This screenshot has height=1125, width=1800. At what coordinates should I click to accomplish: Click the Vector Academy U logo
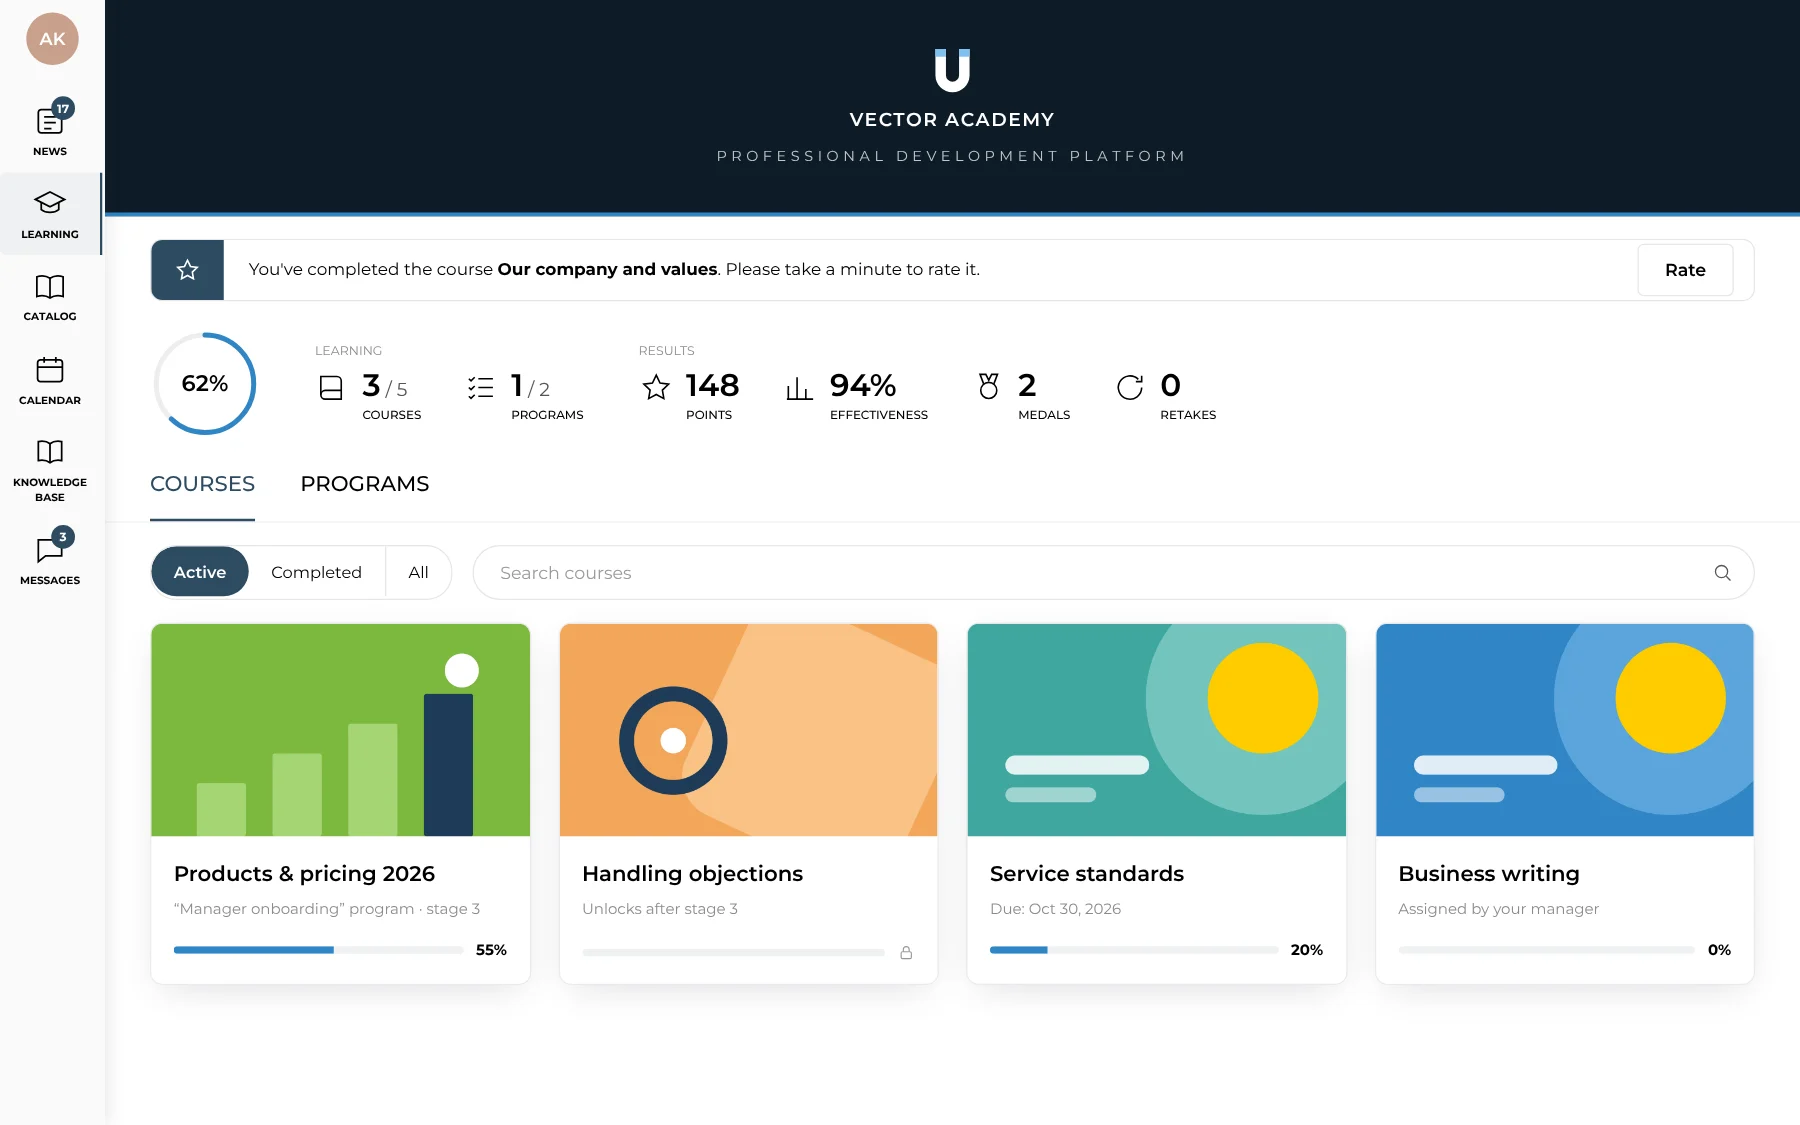click(952, 70)
